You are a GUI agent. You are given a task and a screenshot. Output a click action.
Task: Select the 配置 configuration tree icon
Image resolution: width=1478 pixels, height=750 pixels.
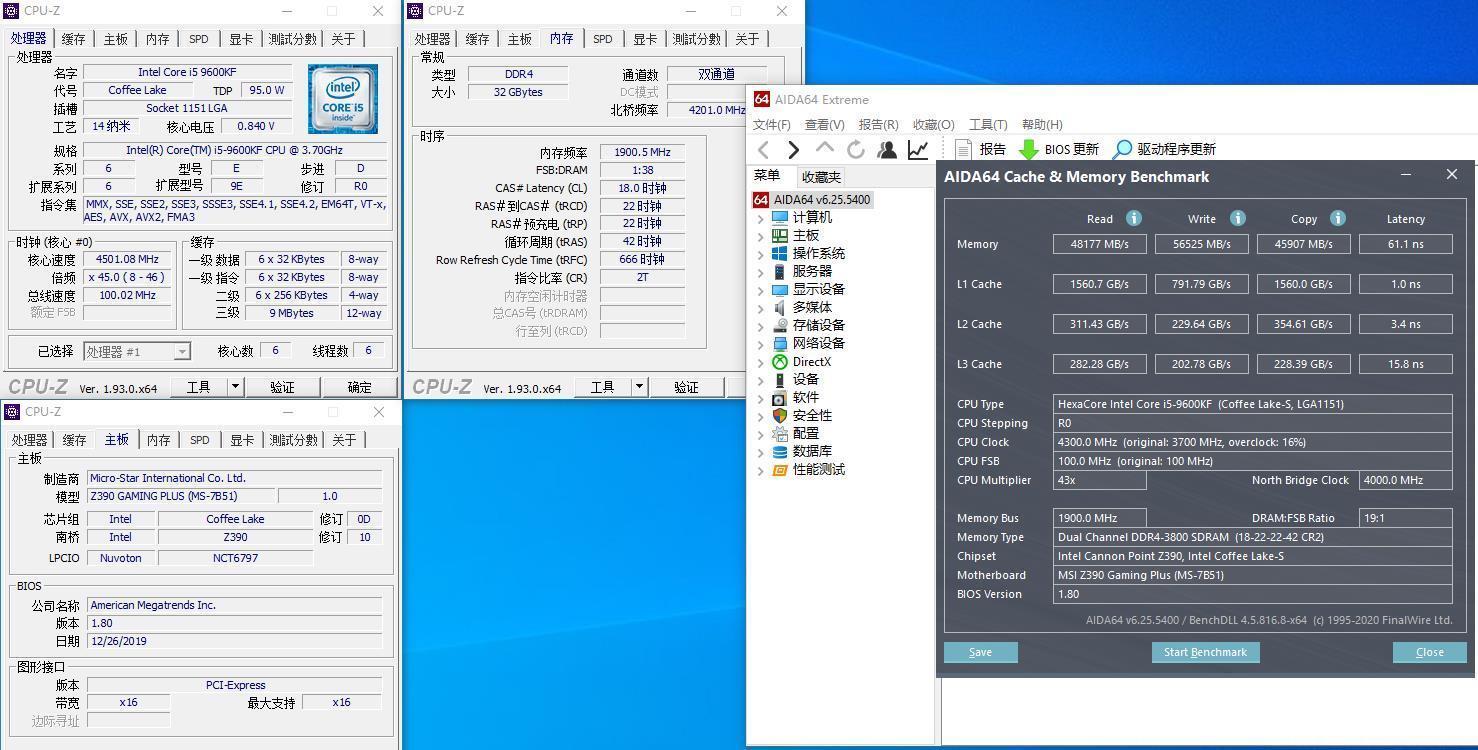pyautogui.click(x=780, y=433)
